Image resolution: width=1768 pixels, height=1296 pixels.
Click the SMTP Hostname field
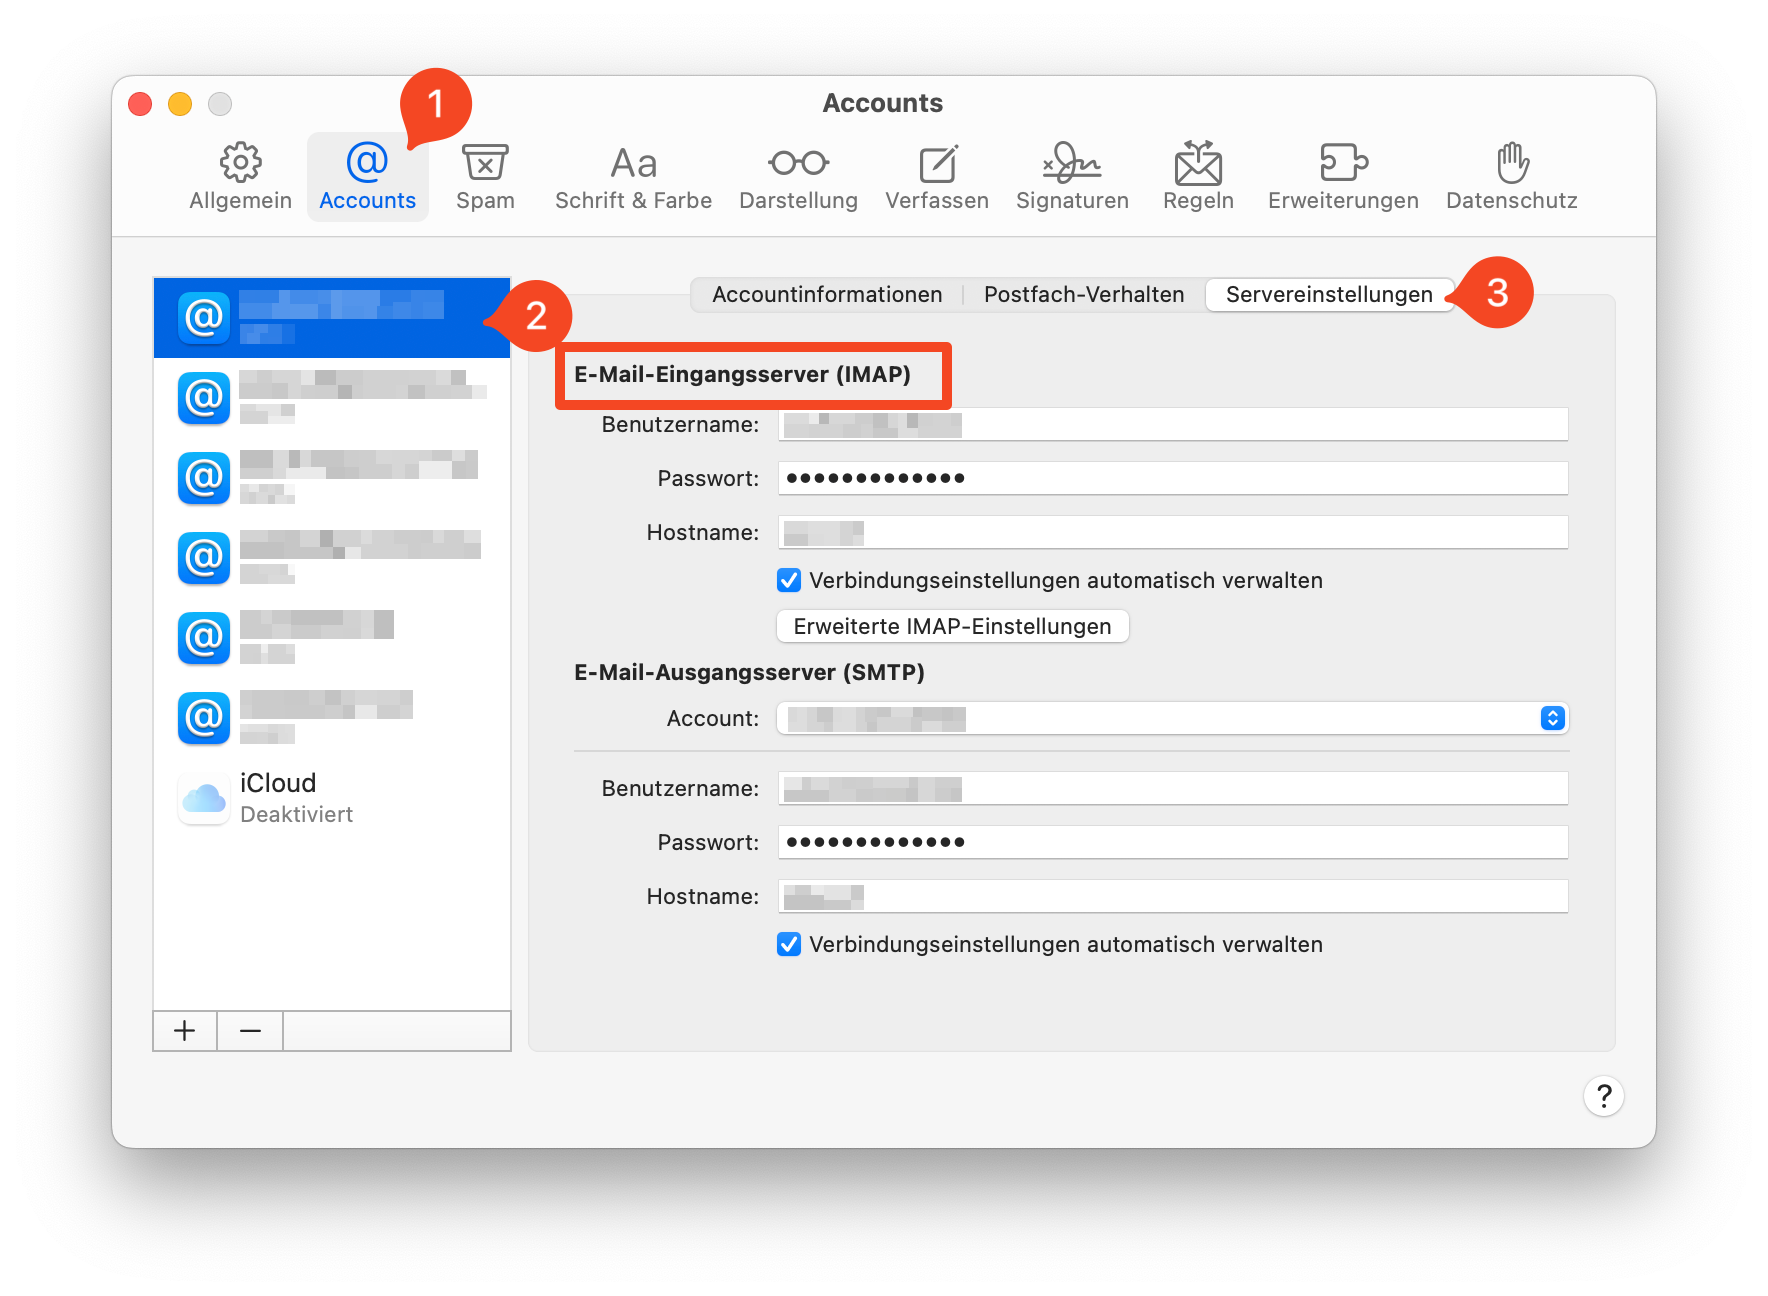[1173, 896]
